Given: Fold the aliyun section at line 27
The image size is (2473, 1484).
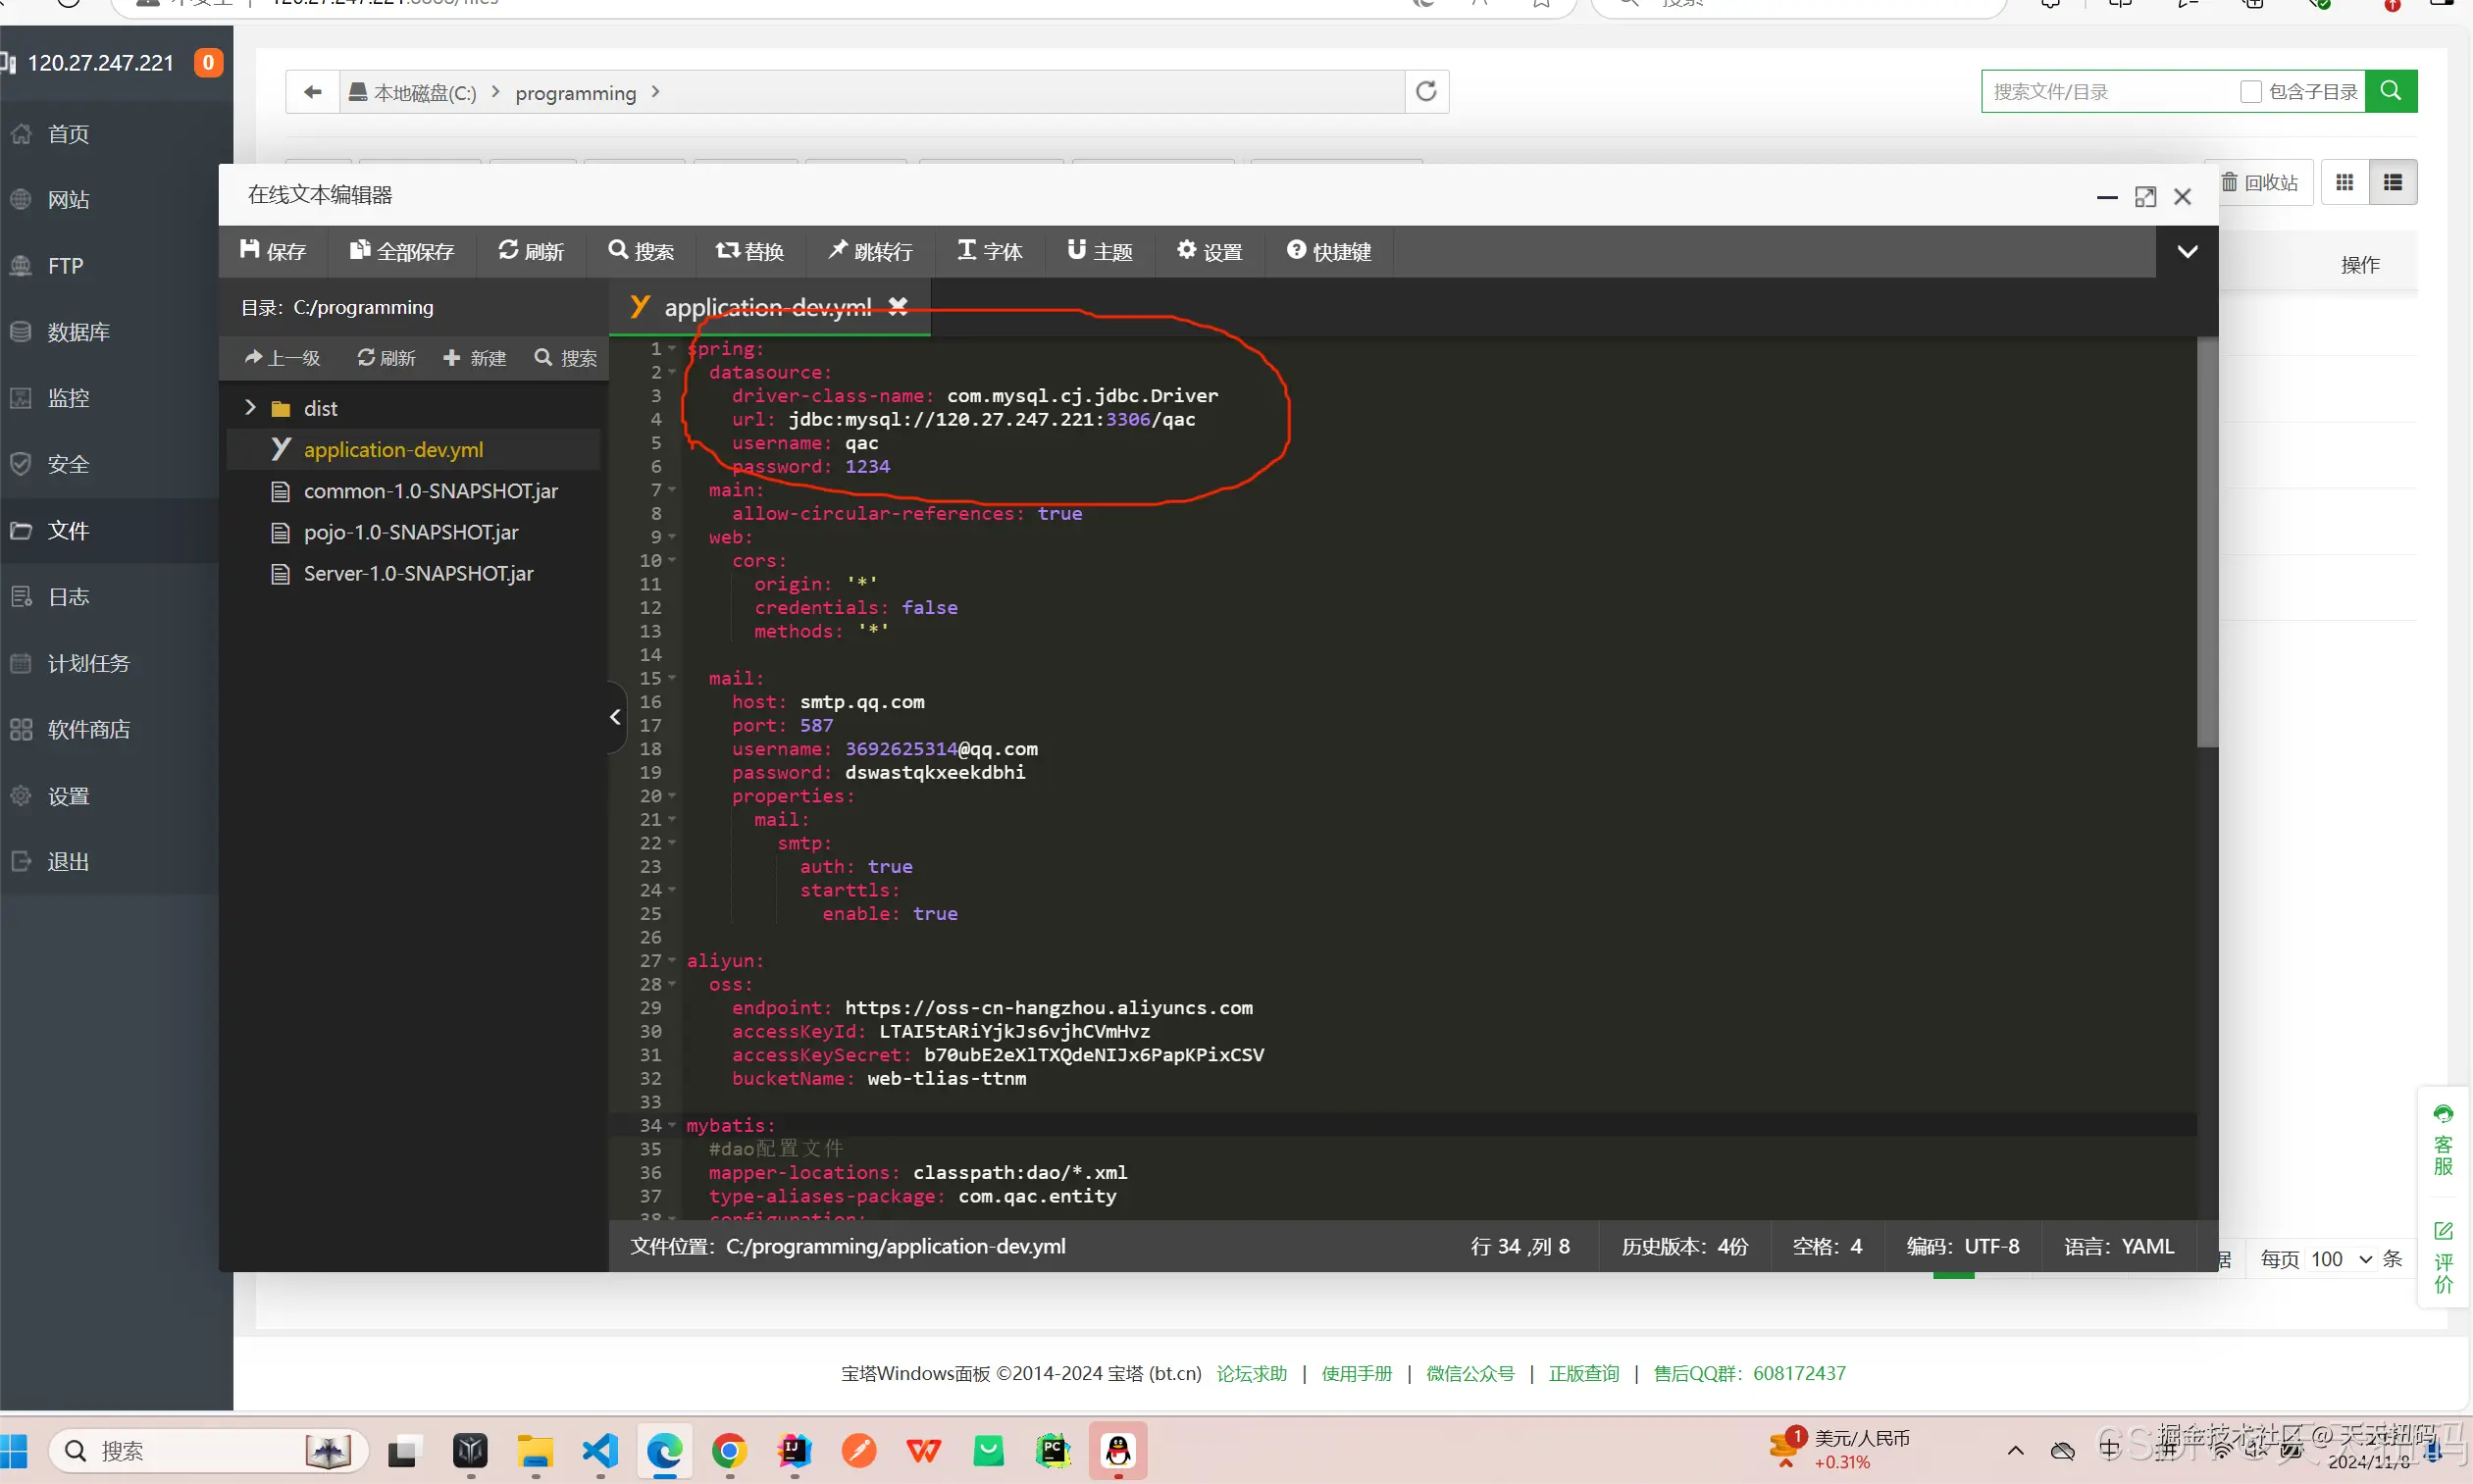Looking at the screenshot, I should point(672,961).
